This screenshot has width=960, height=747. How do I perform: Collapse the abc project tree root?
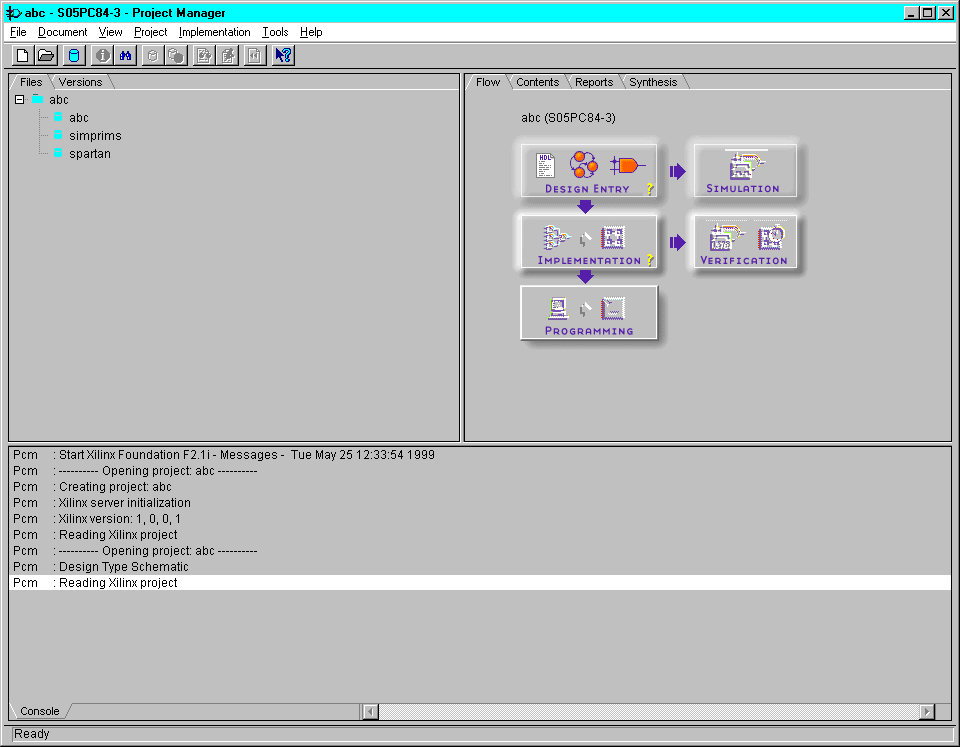click(x=20, y=99)
